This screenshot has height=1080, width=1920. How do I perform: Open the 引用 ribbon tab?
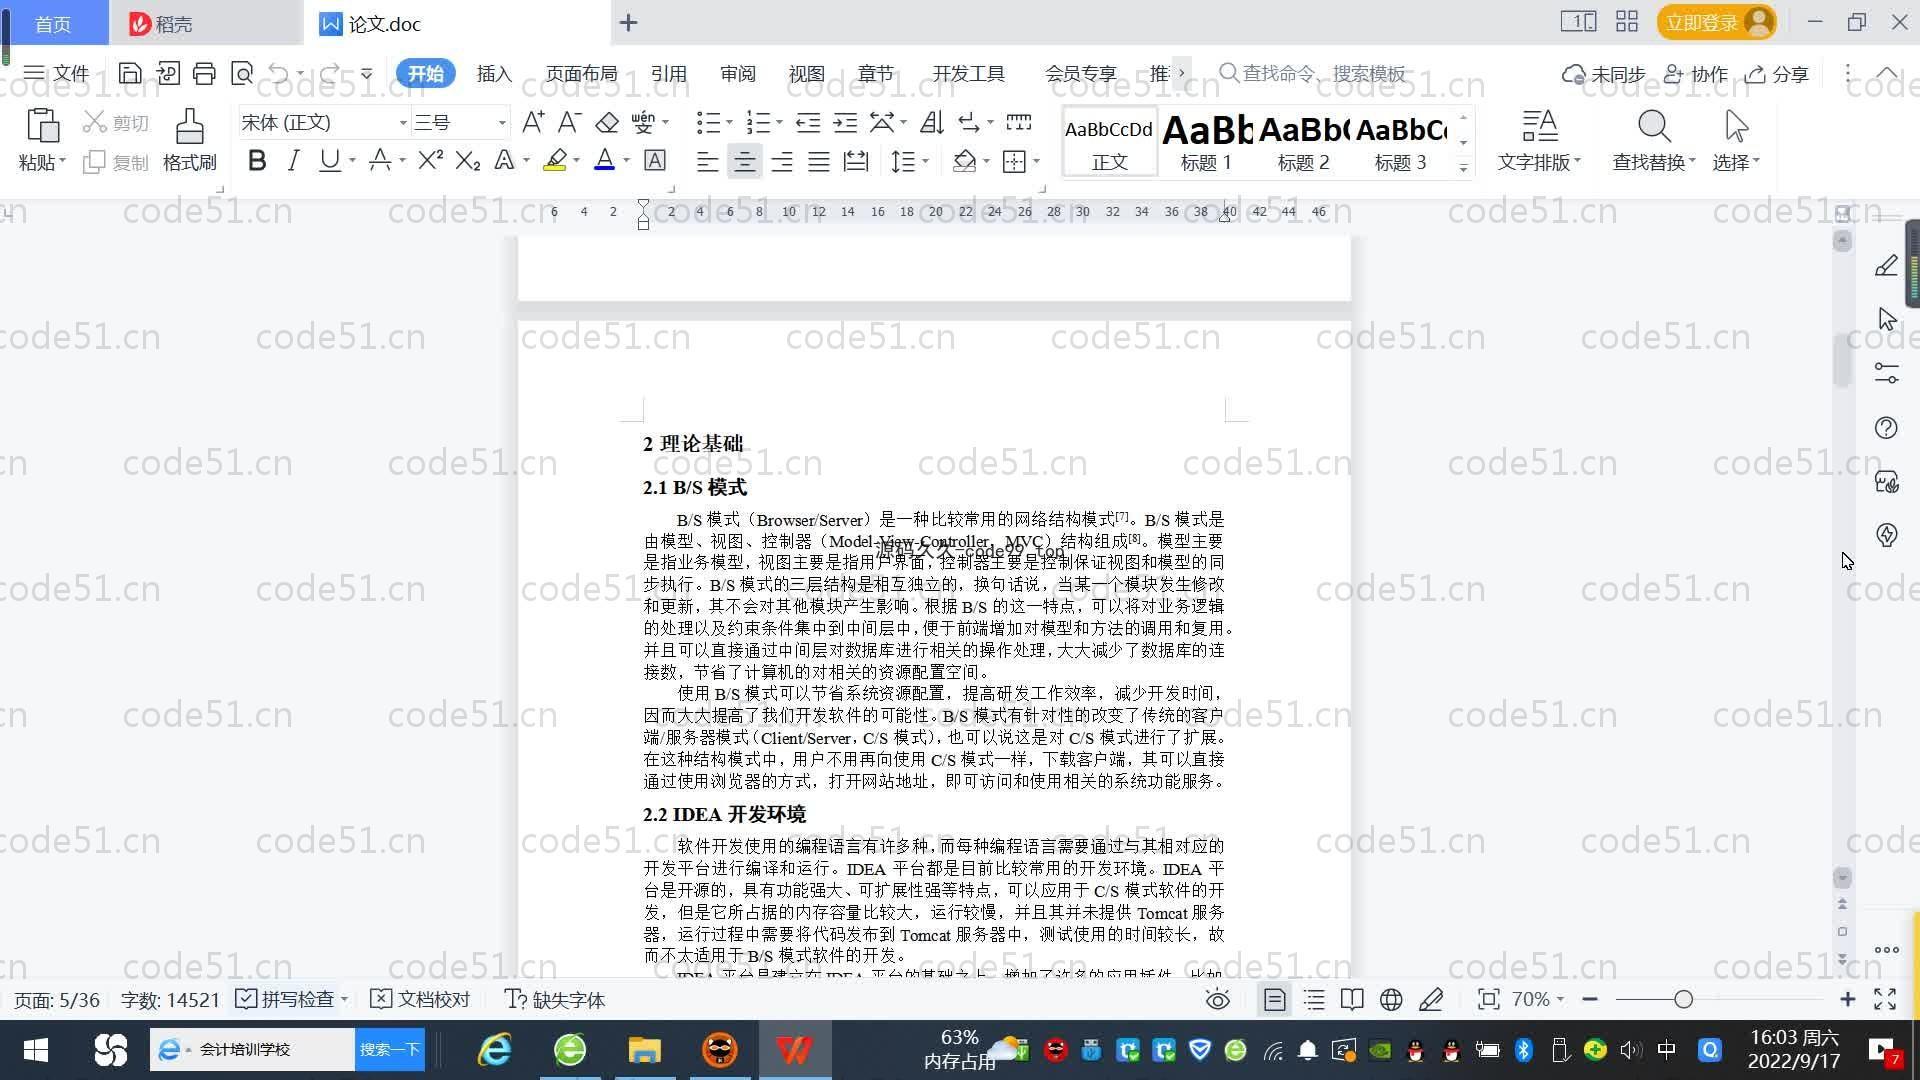pos(668,73)
